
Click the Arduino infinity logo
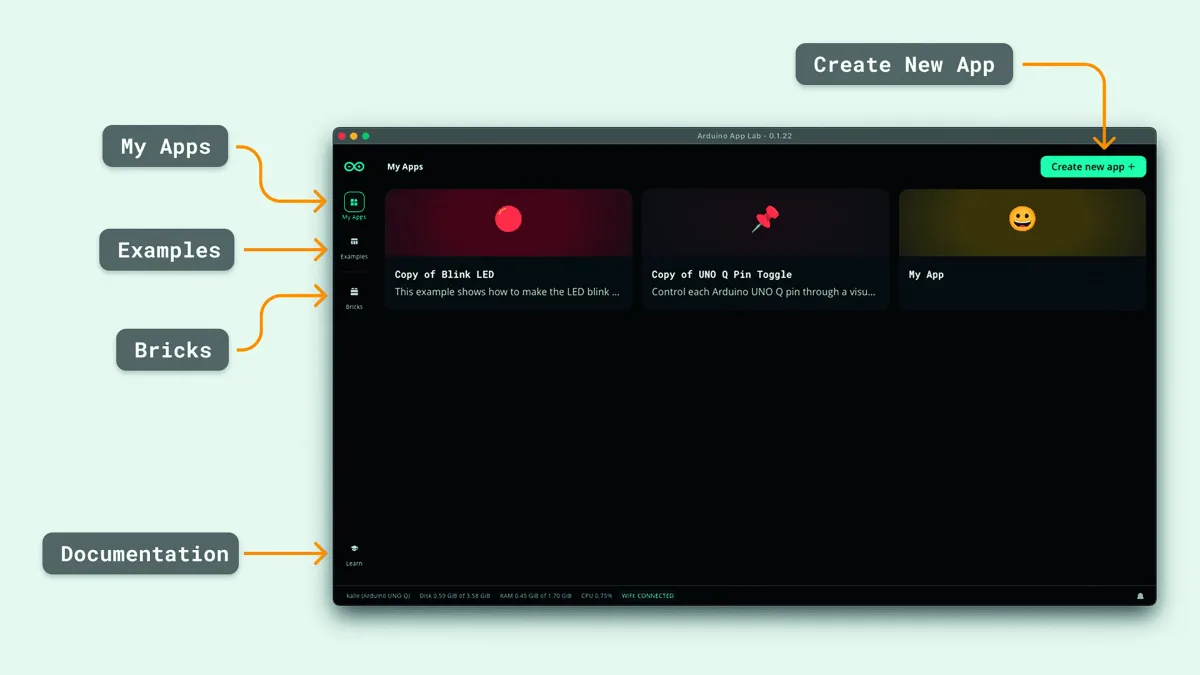point(354,166)
